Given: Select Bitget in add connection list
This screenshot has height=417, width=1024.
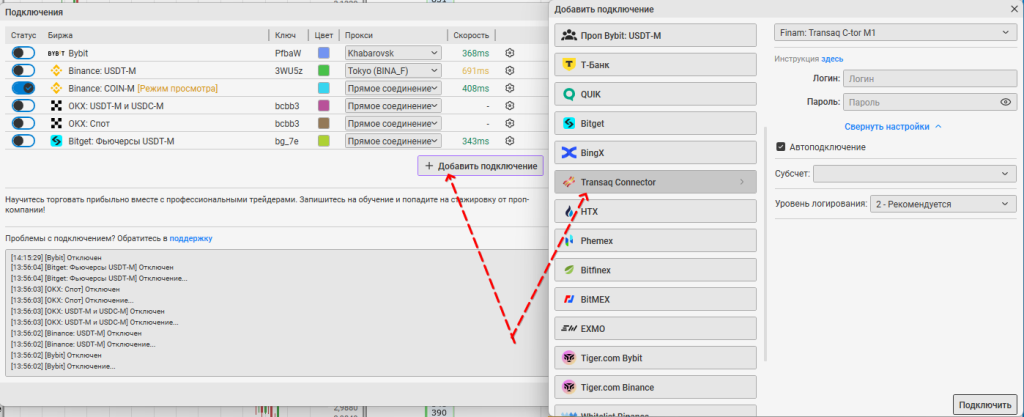Looking at the screenshot, I should point(655,123).
